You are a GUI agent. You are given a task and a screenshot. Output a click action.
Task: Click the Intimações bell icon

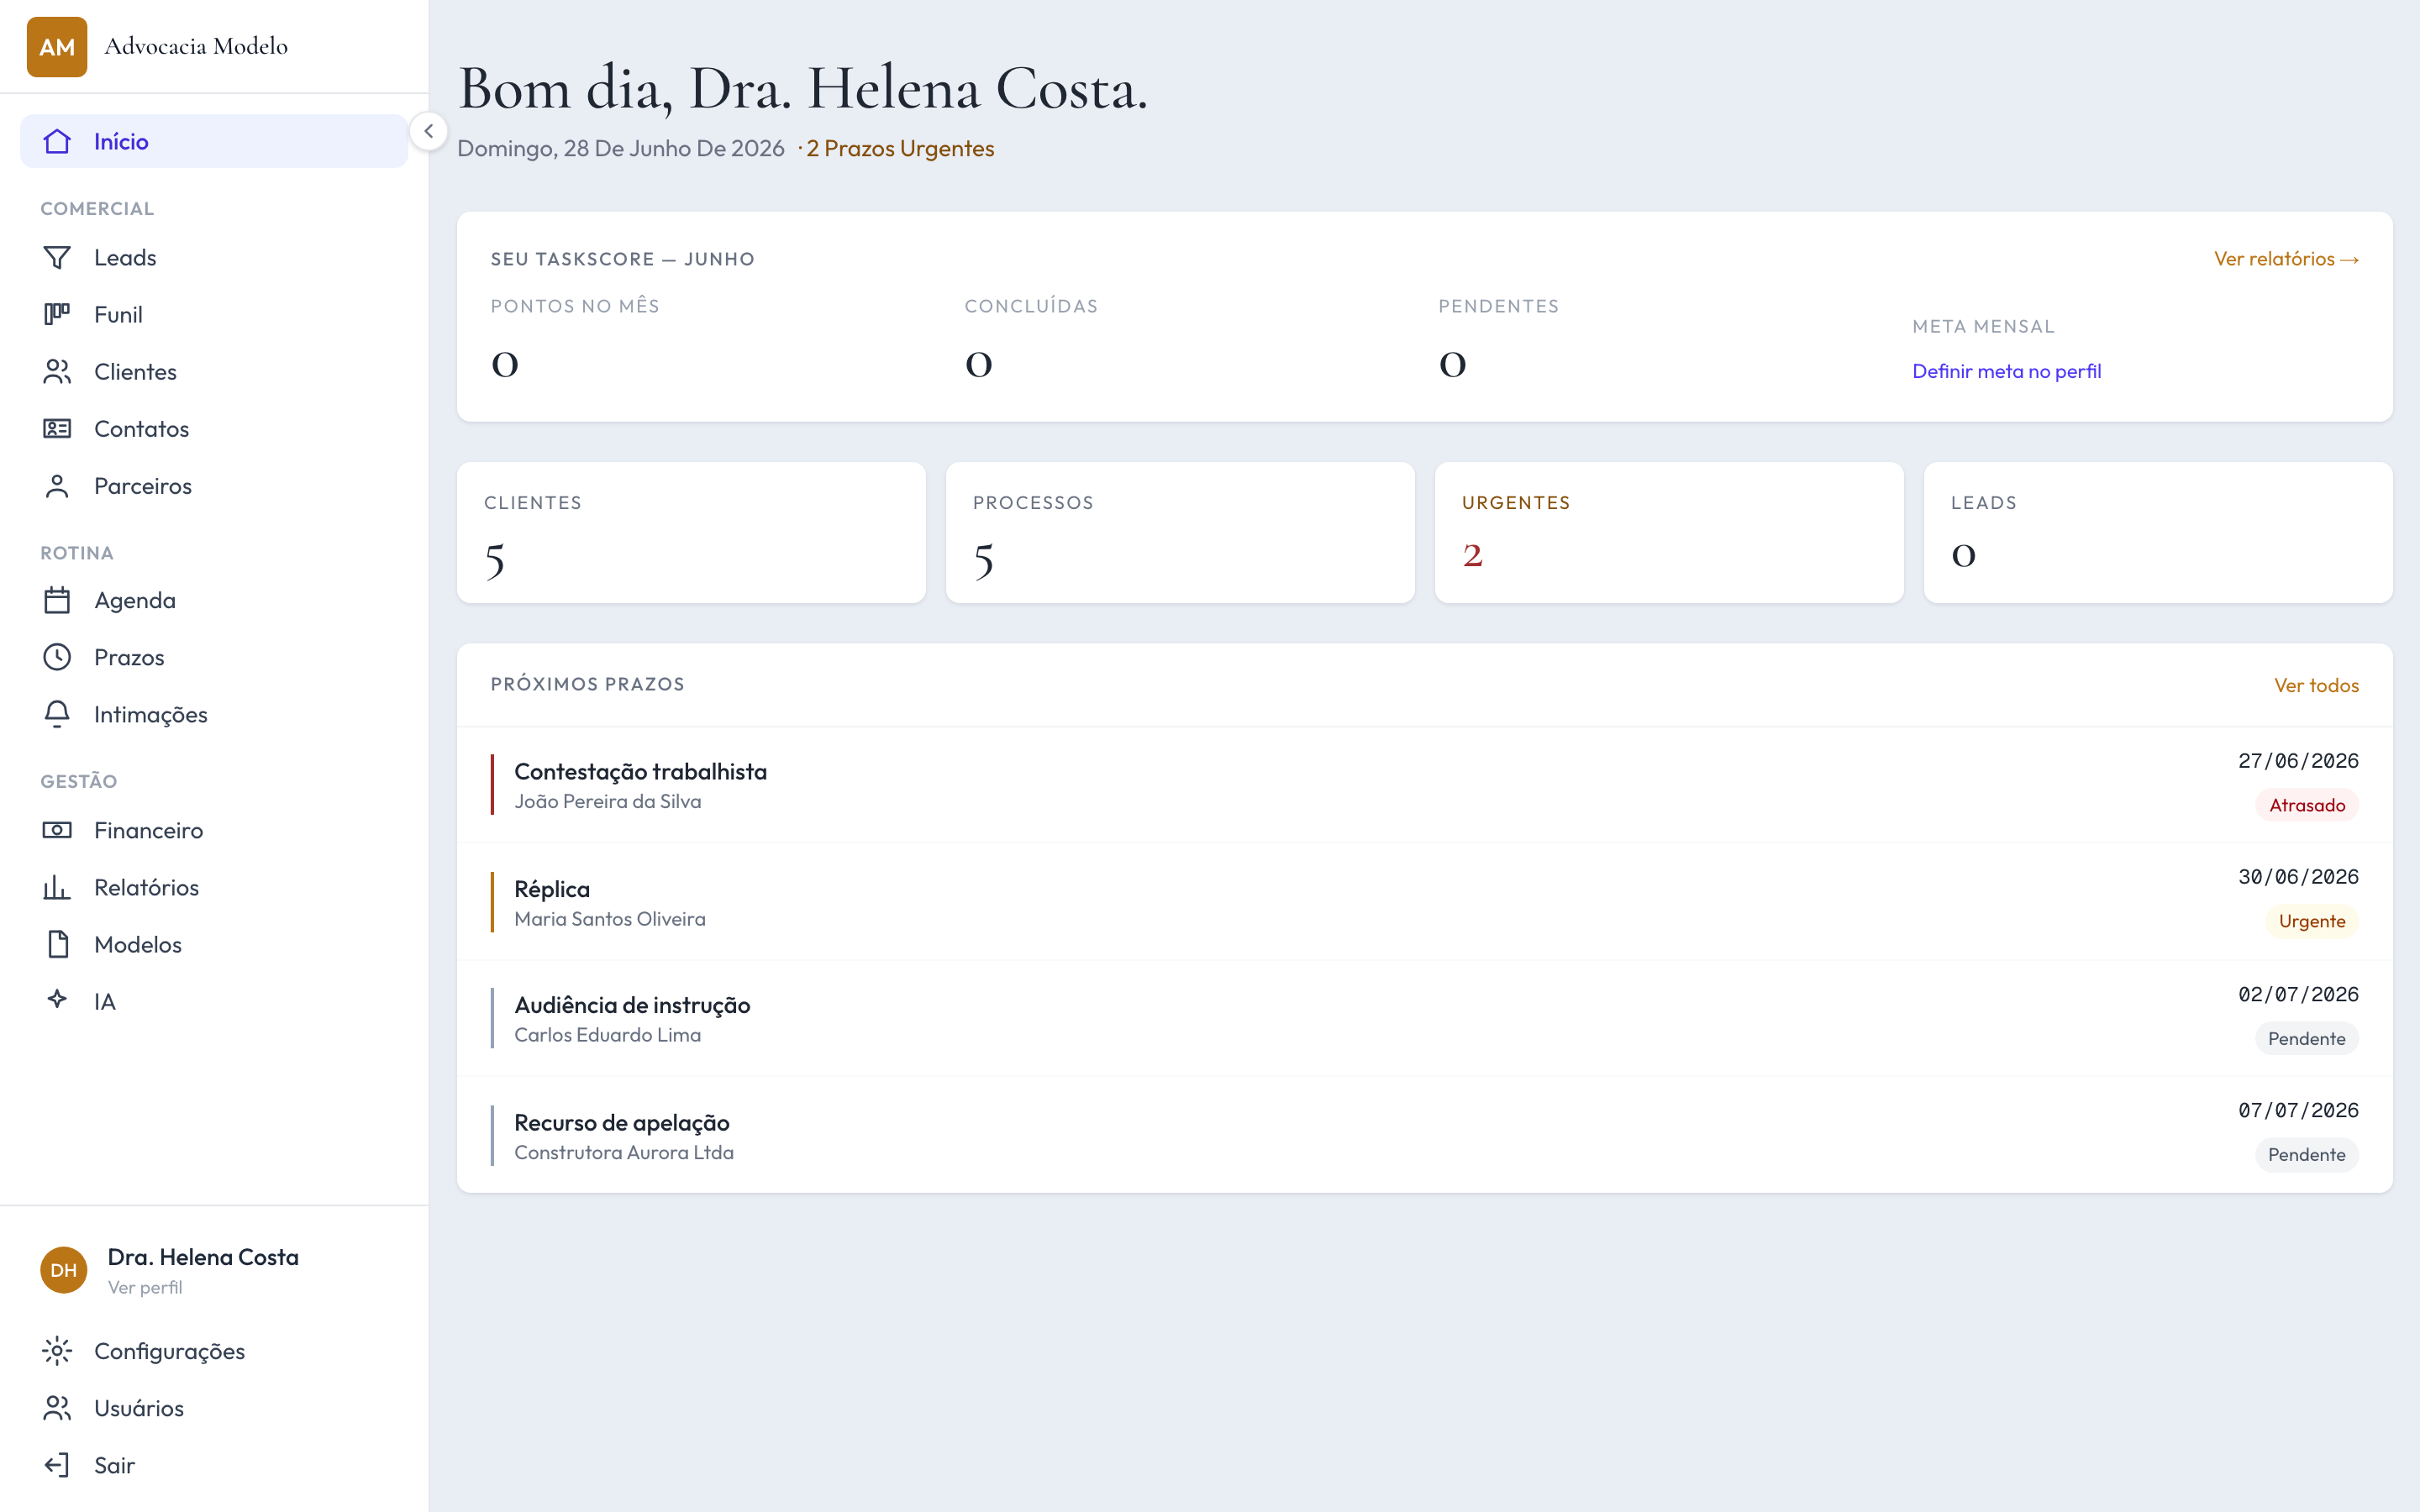coord(57,714)
